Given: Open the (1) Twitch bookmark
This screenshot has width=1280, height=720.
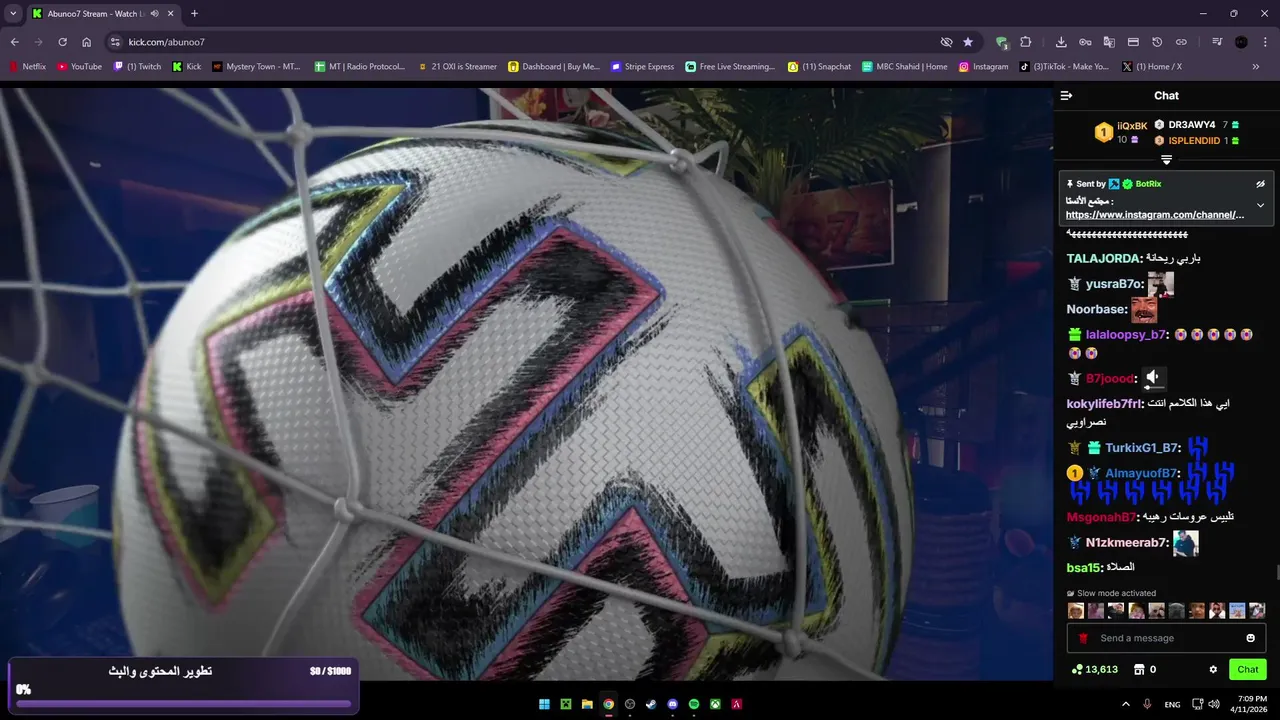Looking at the screenshot, I should pyautogui.click(x=137, y=67).
